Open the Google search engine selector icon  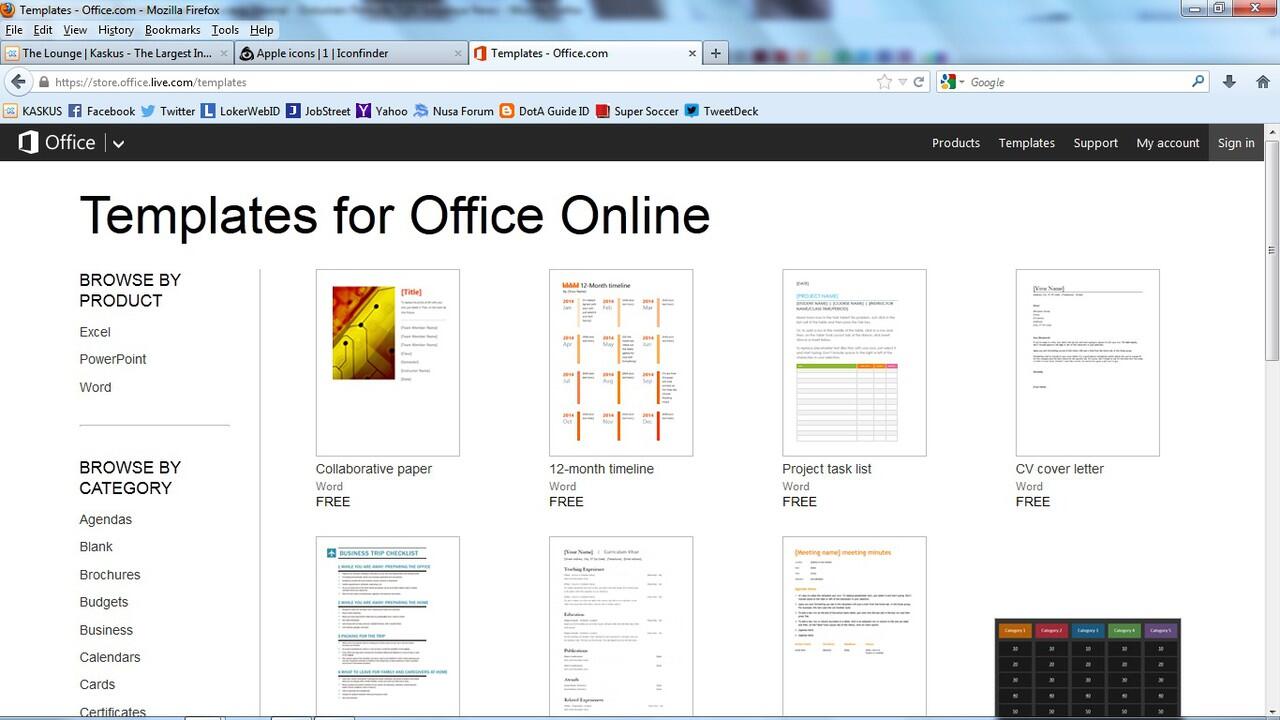point(951,82)
